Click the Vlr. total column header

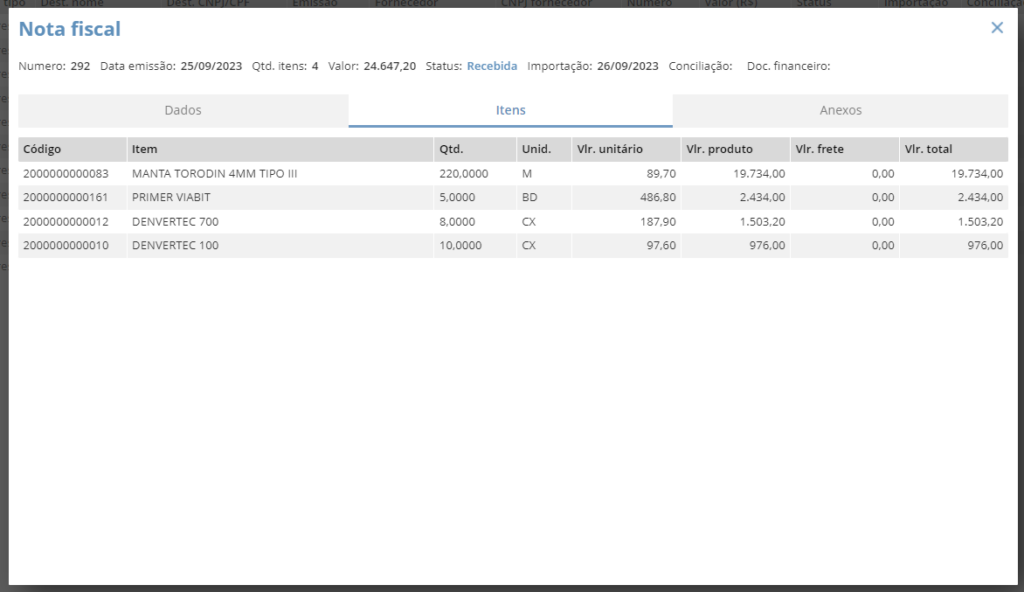click(x=954, y=149)
